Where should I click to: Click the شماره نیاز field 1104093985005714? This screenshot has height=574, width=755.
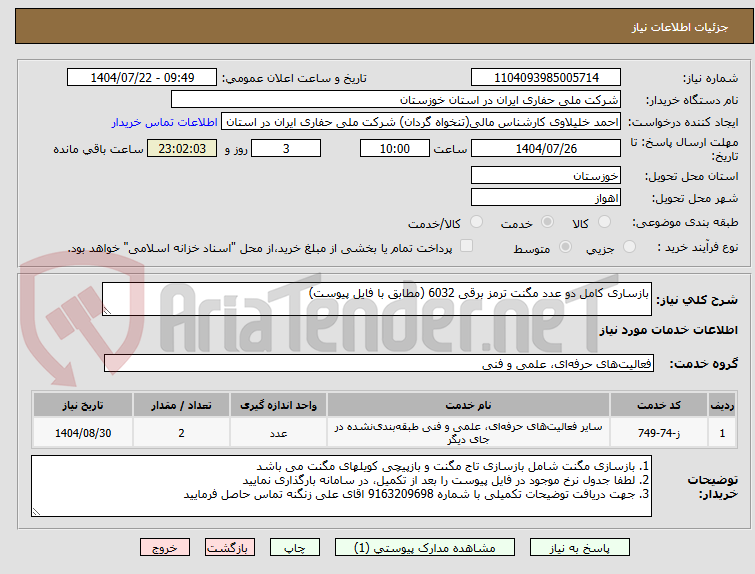pyautogui.click(x=546, y=78)
